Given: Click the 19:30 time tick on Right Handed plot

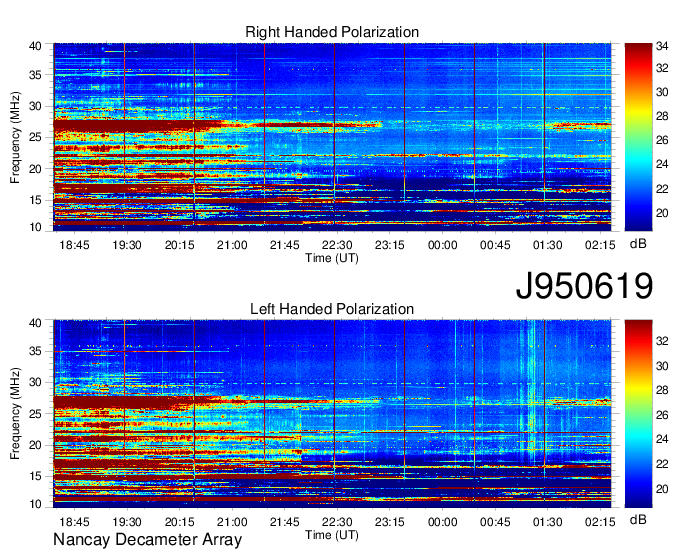Looking at the screenshot, I should (127, 245).
